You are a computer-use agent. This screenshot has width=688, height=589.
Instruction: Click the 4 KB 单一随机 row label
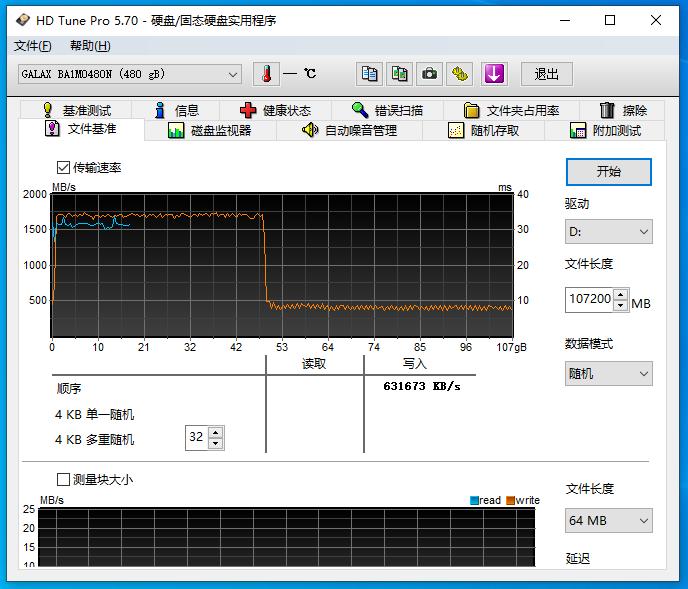click(x=94, y=414)
